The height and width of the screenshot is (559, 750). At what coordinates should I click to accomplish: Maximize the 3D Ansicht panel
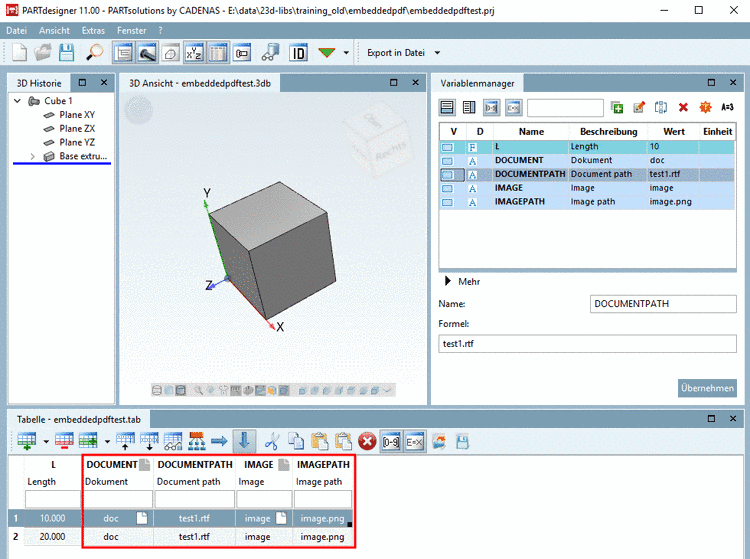coord(394,83)
